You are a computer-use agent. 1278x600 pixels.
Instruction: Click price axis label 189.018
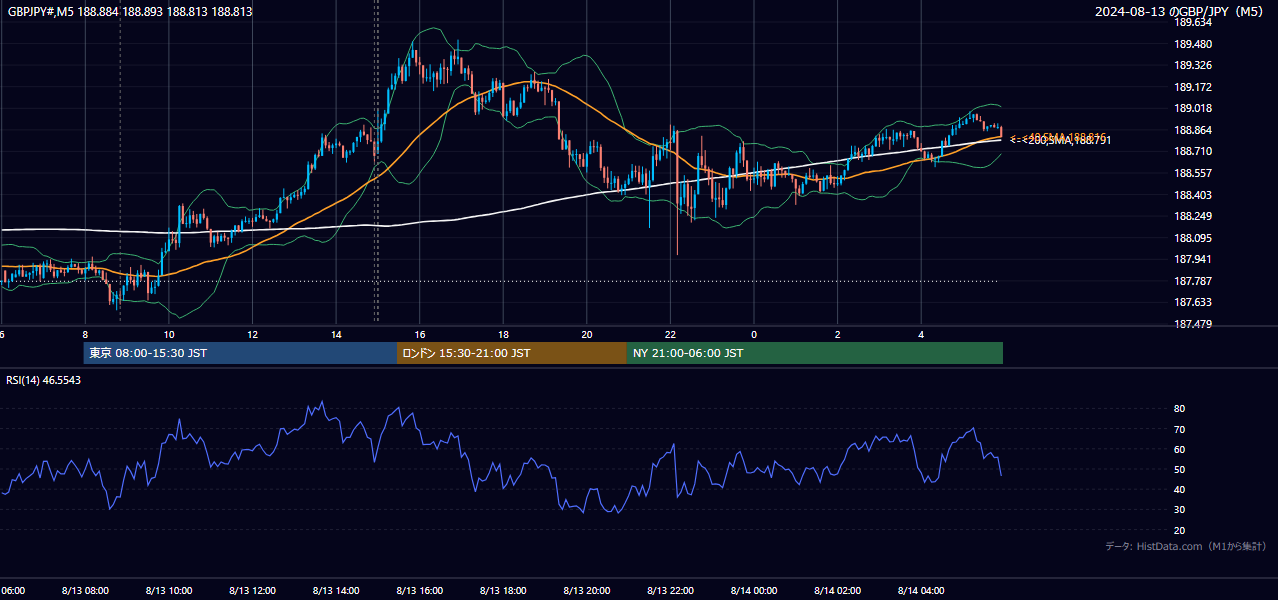tap(1192, 108)
